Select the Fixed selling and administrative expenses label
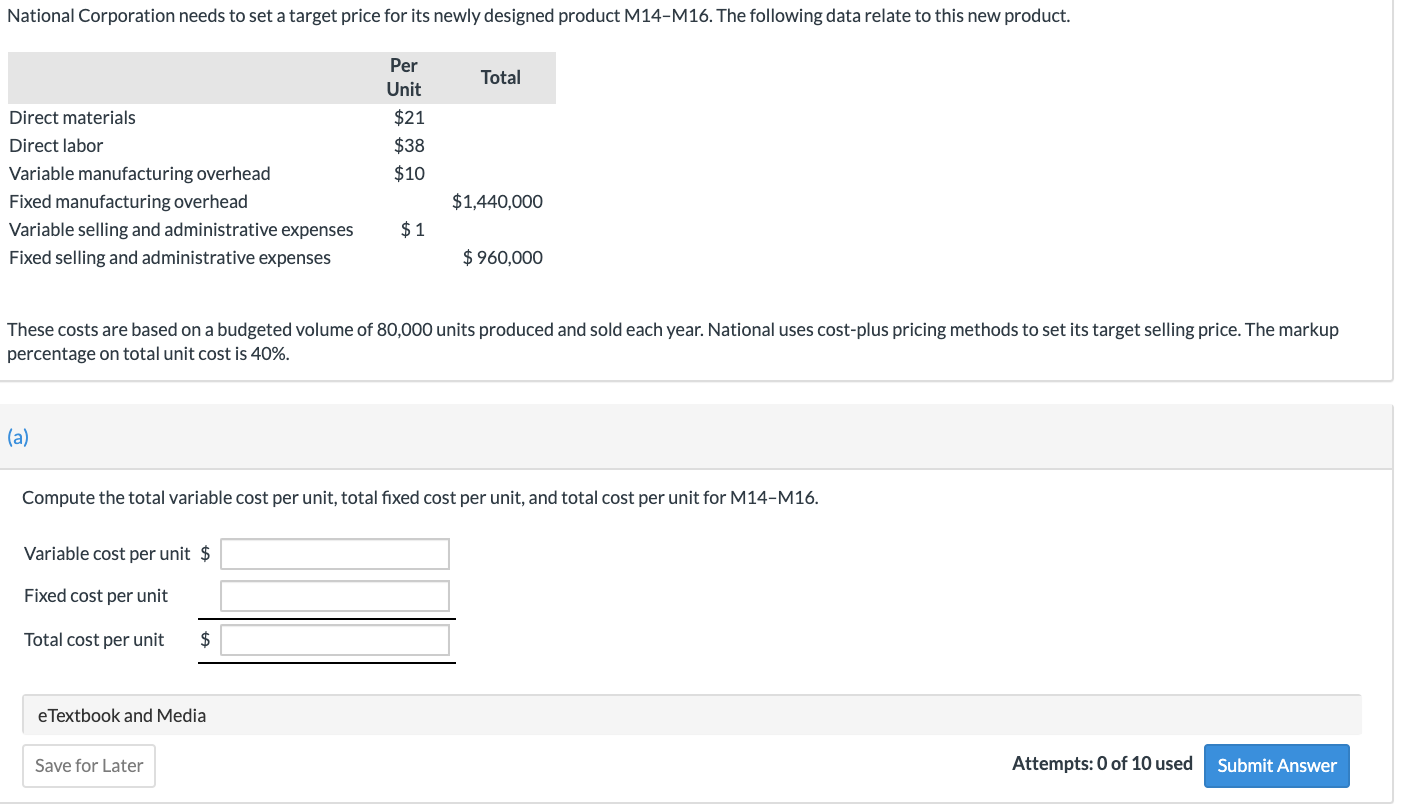Screen dimensions: 1404x804 tap(170, 257)
